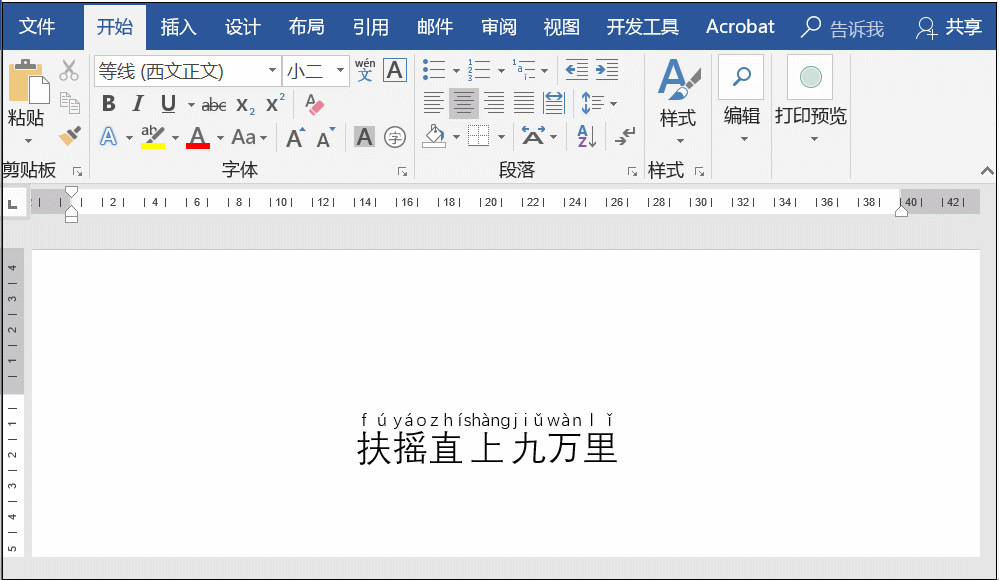Select the Pinyin Guide icon
Image resolution: width=999 pixels, height=580 pixels.
[x=363, y=70]
